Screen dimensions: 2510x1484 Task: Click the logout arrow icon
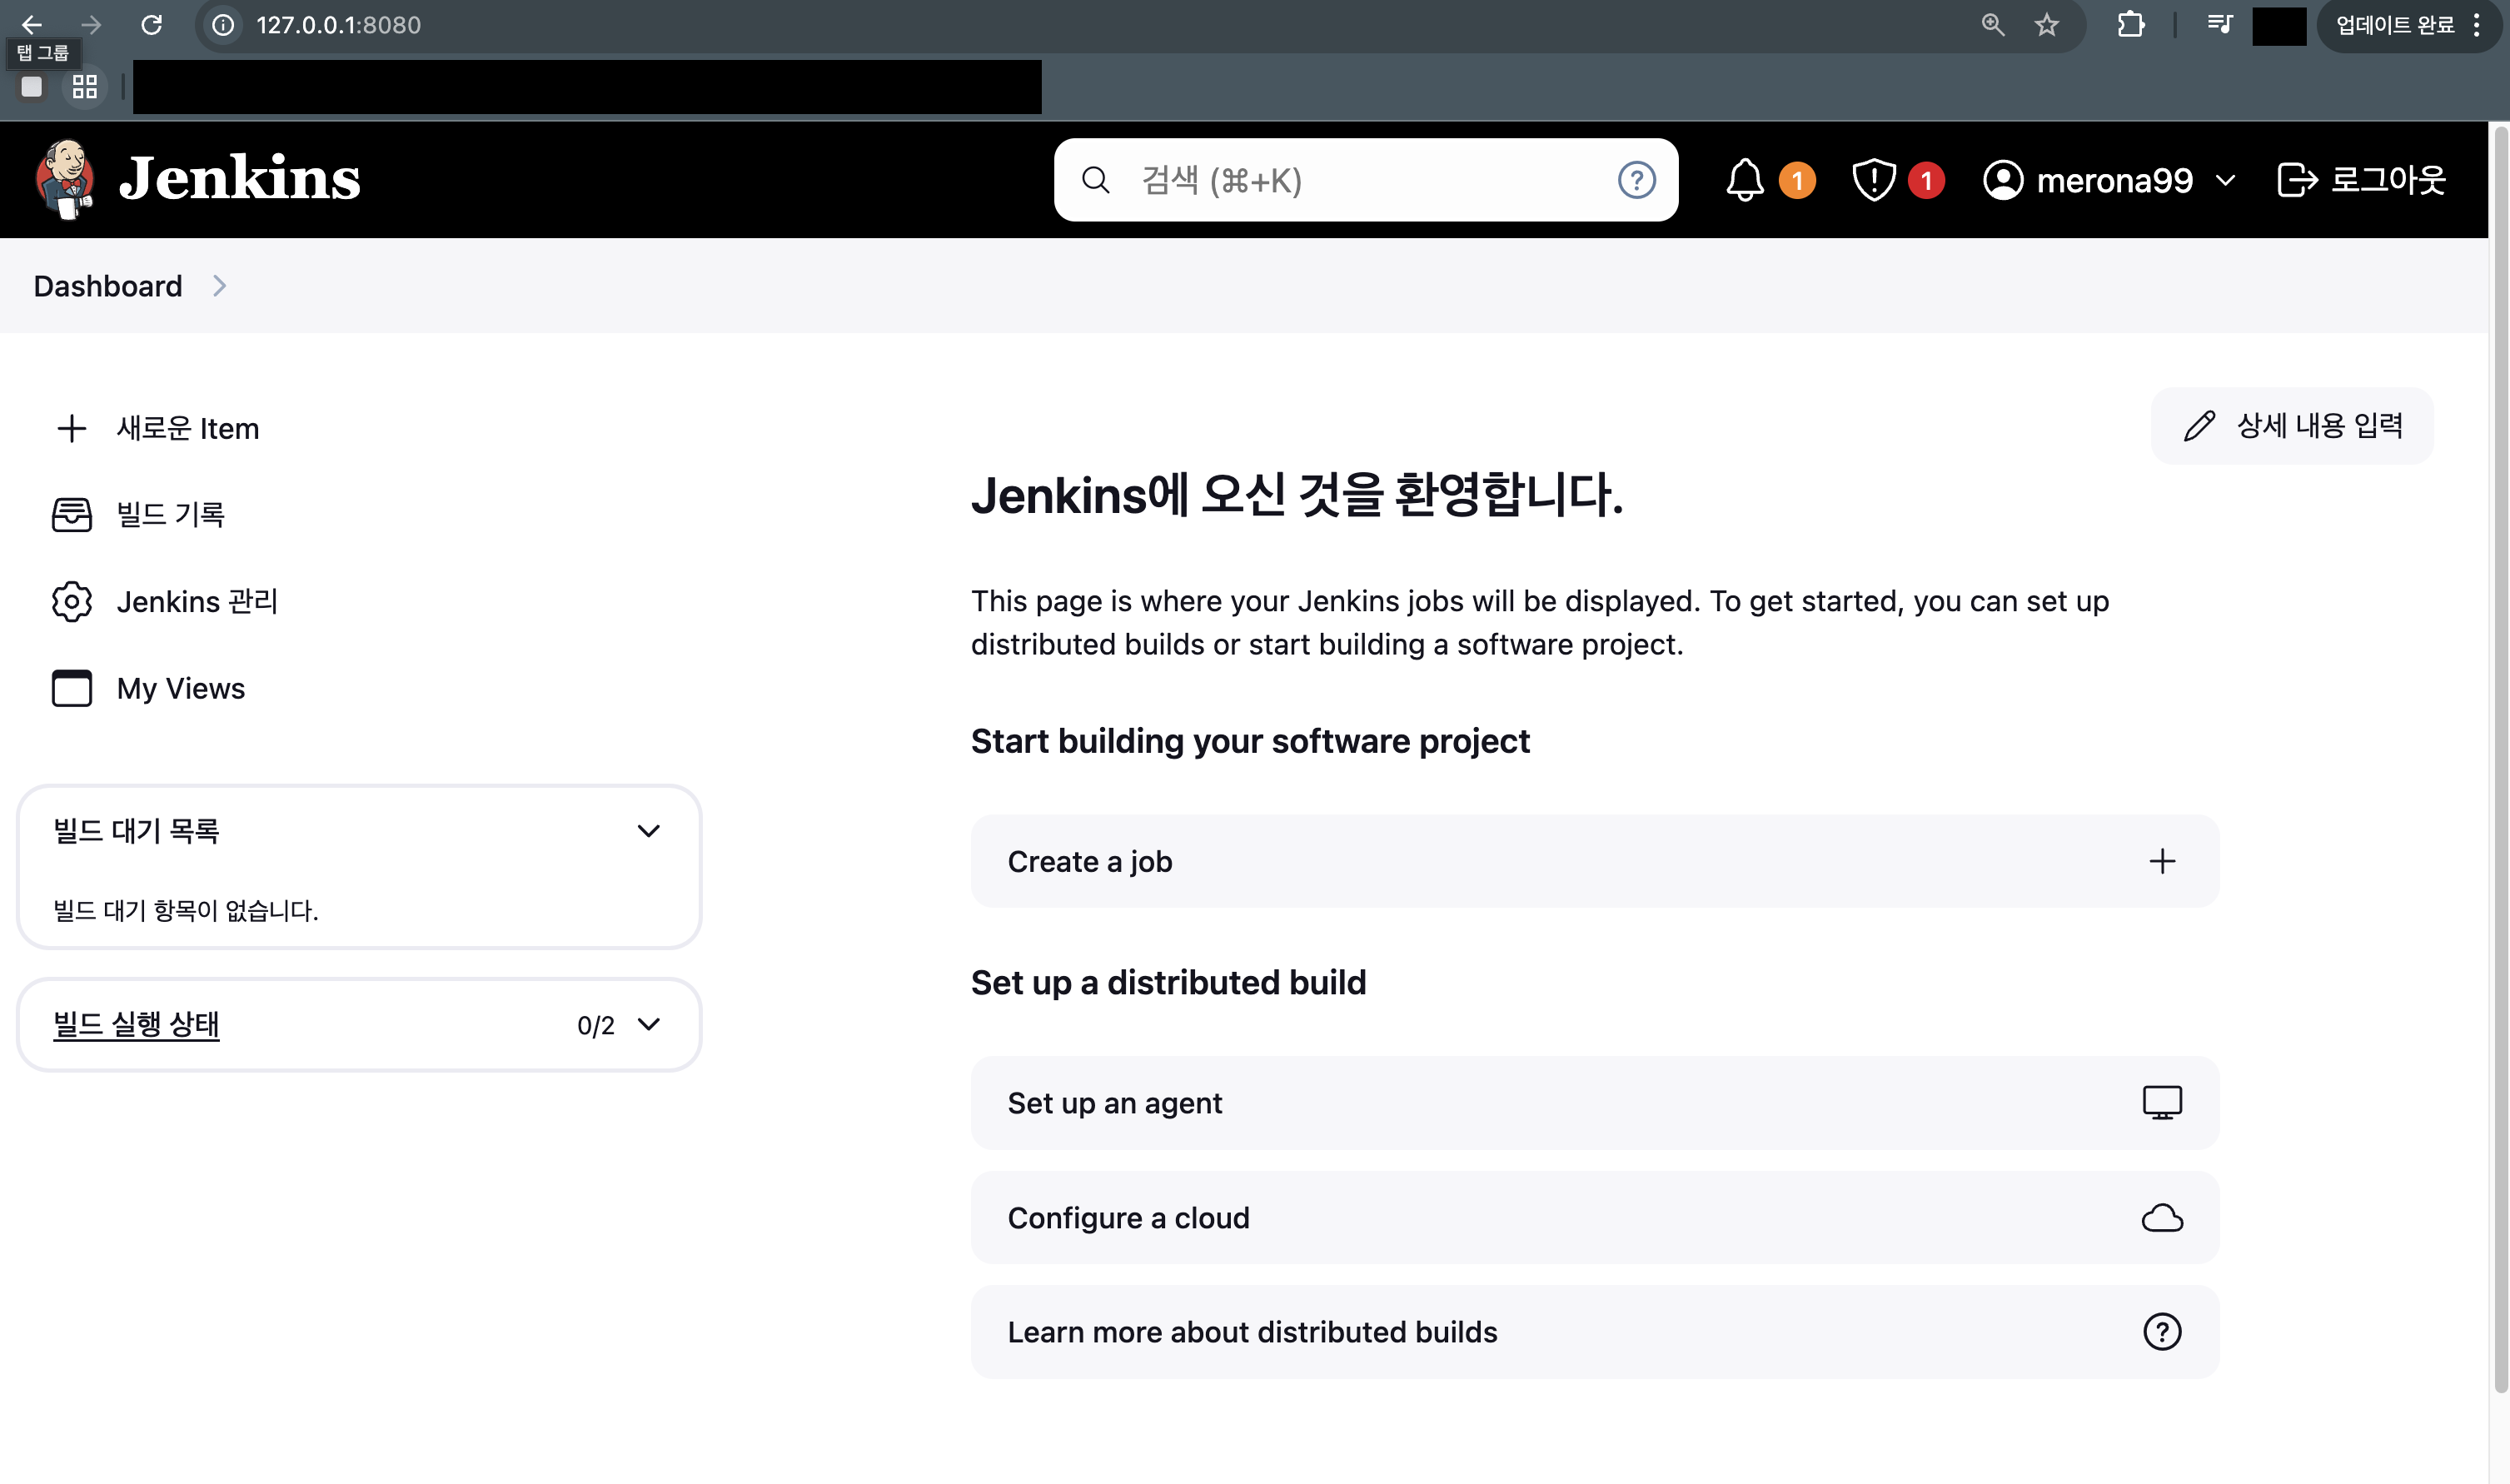click(x=2297, y=180)
